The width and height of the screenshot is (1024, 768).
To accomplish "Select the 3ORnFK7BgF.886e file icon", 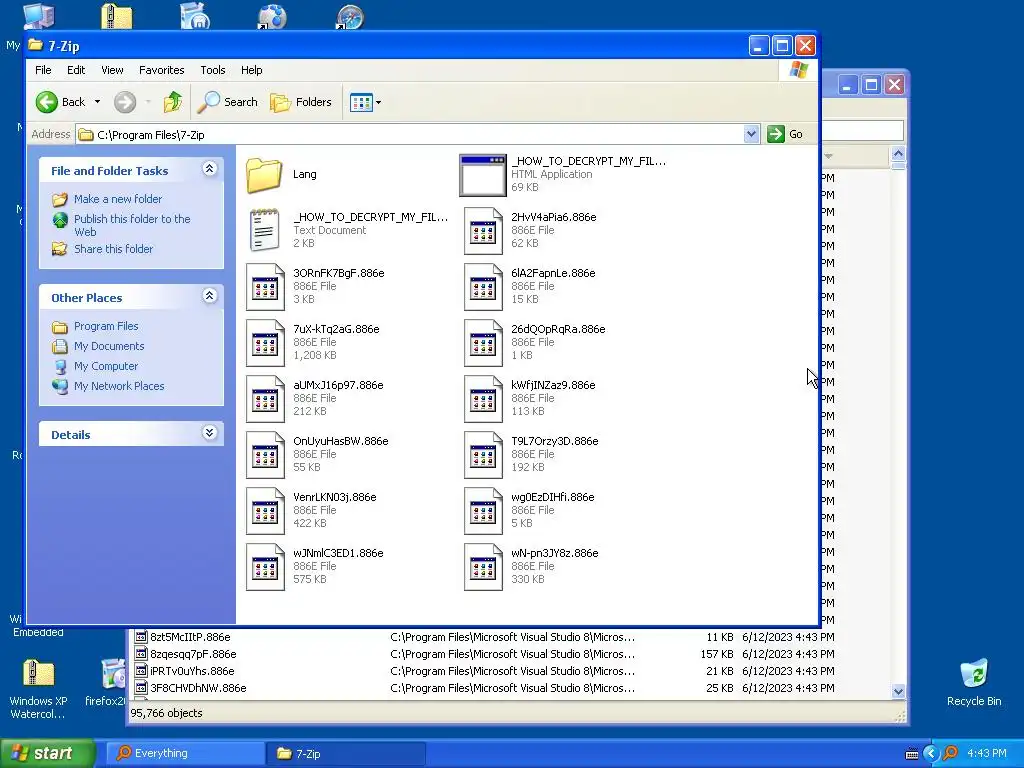I will (x=265, y=287).
